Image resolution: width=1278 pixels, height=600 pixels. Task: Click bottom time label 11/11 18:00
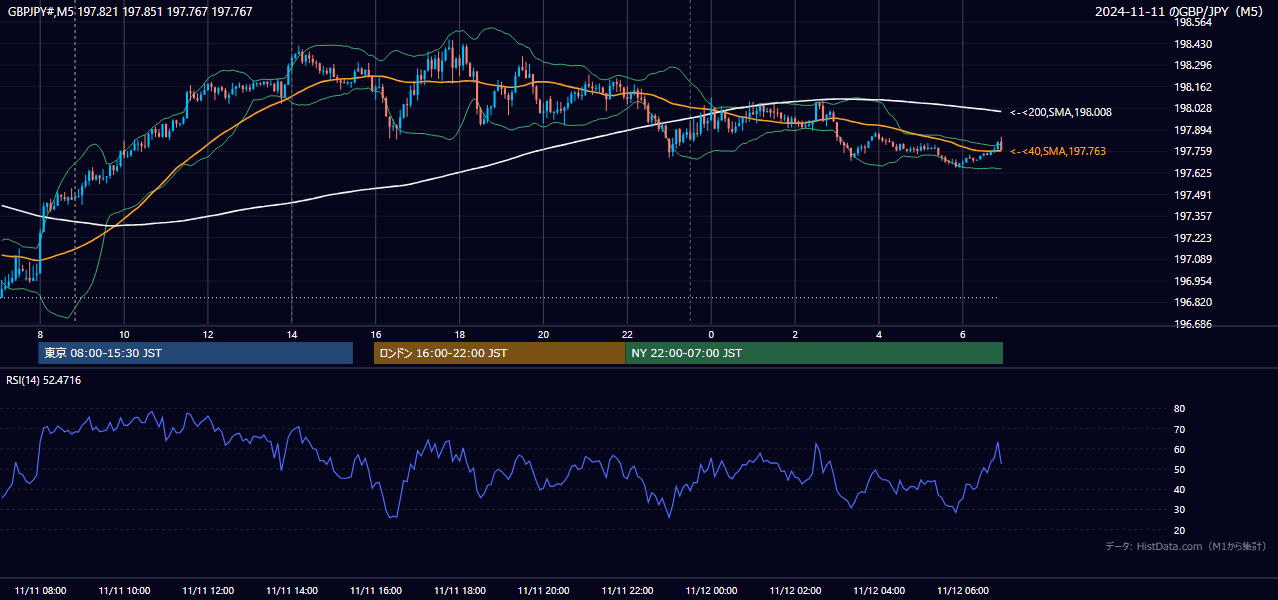click(460, 591)
